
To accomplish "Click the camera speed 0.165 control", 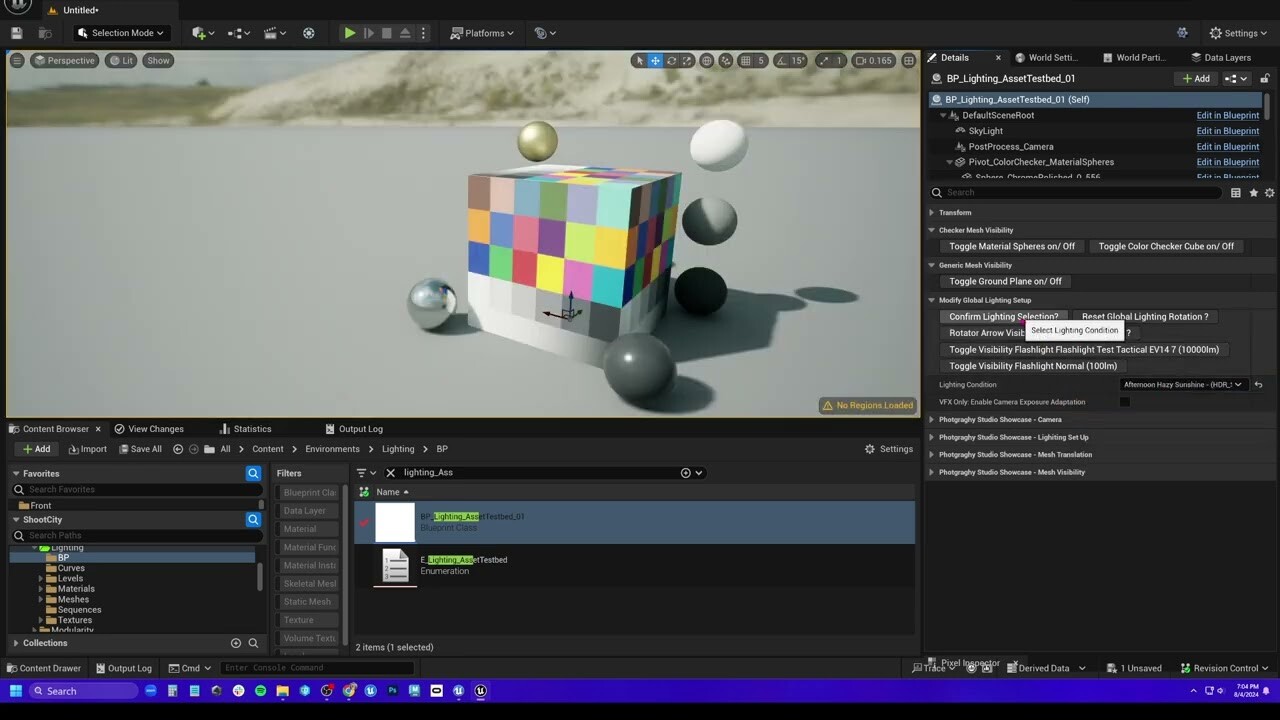I will pyautogui.click(x=873, y=60).
